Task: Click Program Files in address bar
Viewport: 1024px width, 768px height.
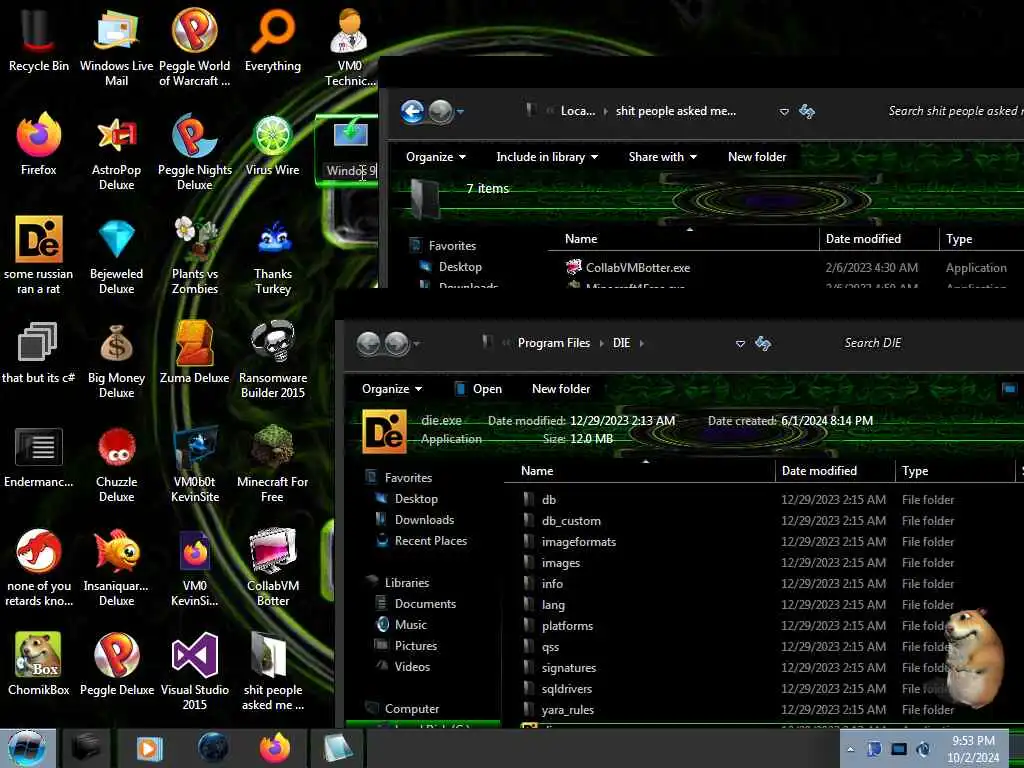Action: pos(554,343)
